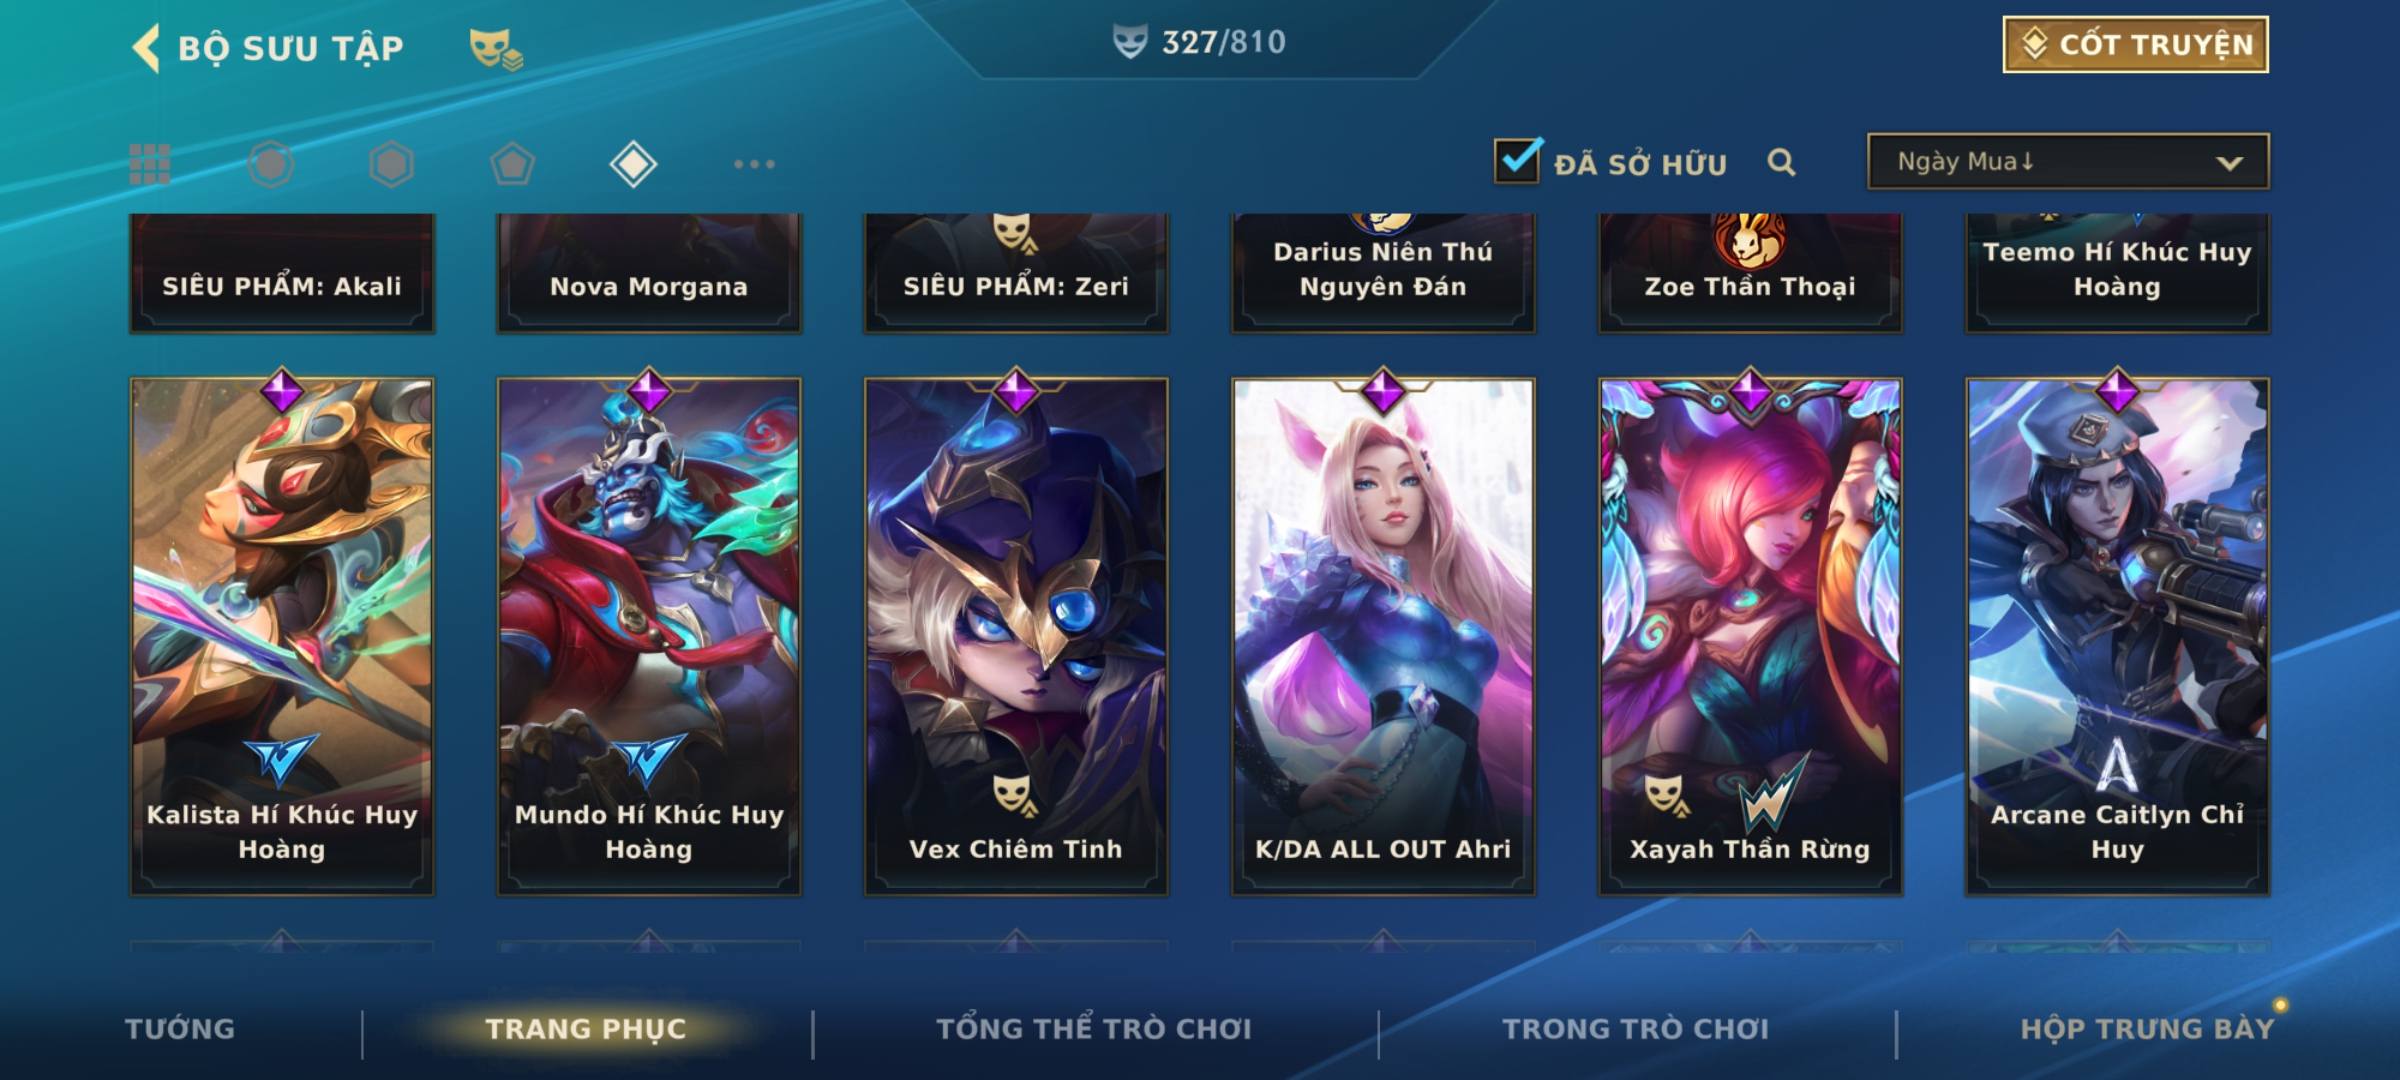2400x1080 pixels.
Task: Open the K/DA ALL OUT Ahri skin card
Action: point(1383,635)
